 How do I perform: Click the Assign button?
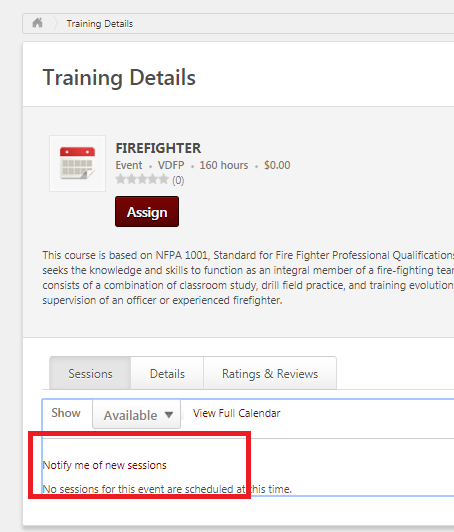(x=147, y=212)
